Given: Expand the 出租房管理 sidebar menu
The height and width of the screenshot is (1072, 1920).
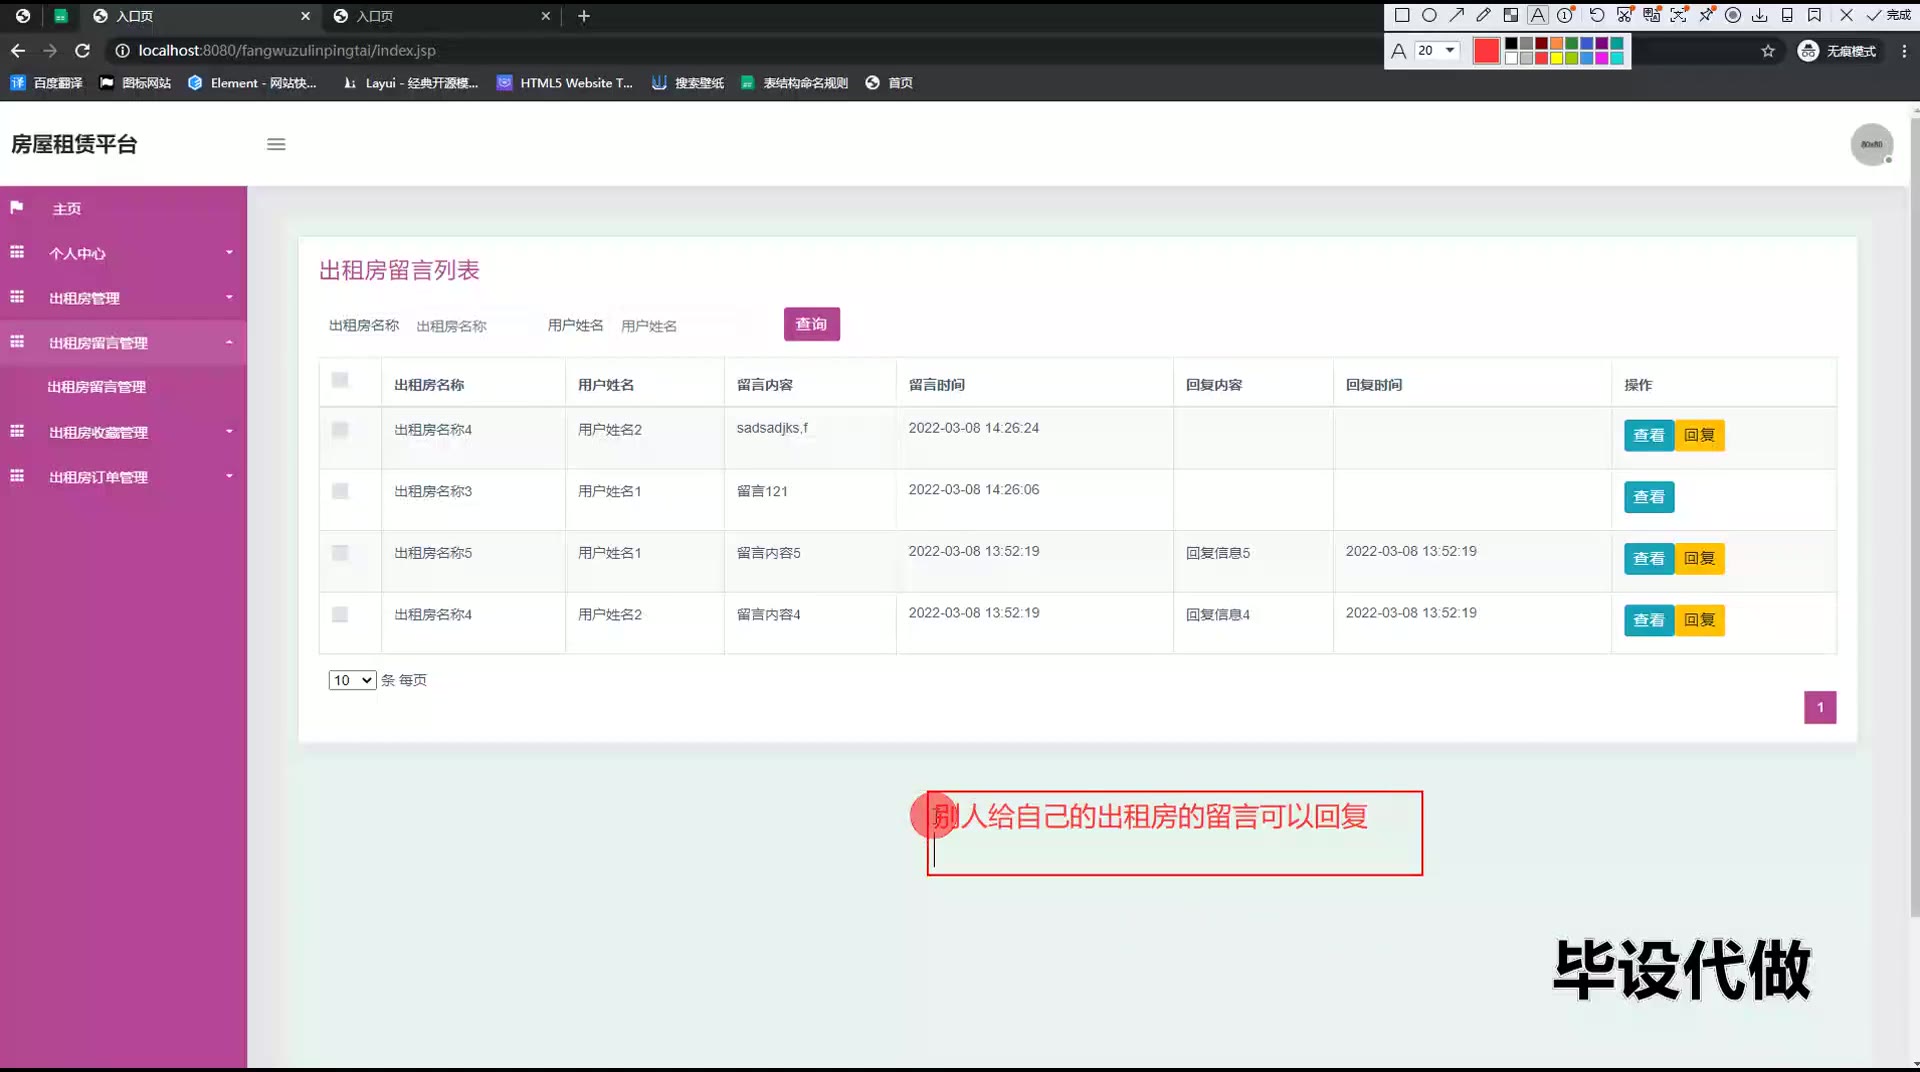Looking at the screenshot, I should click(x=123, y=298).
